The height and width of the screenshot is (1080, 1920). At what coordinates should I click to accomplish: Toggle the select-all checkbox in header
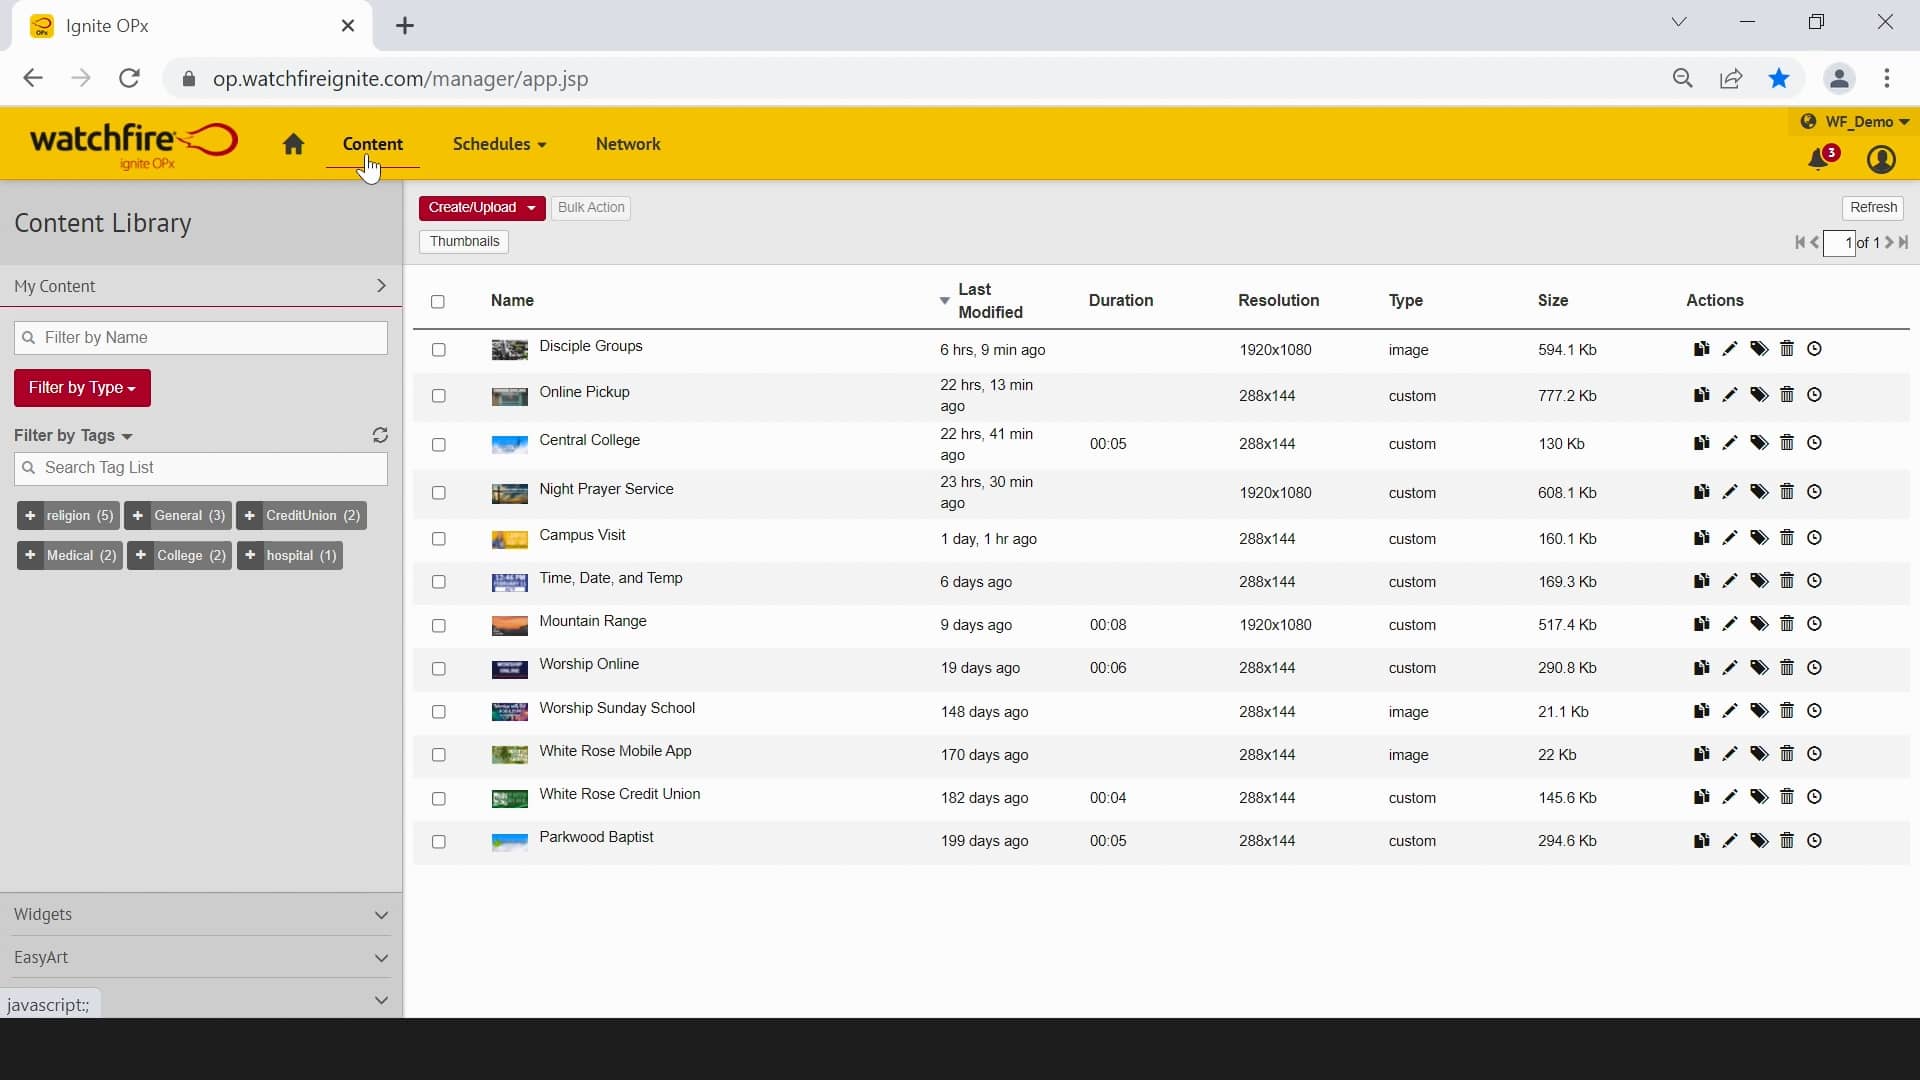pos(438,301)
